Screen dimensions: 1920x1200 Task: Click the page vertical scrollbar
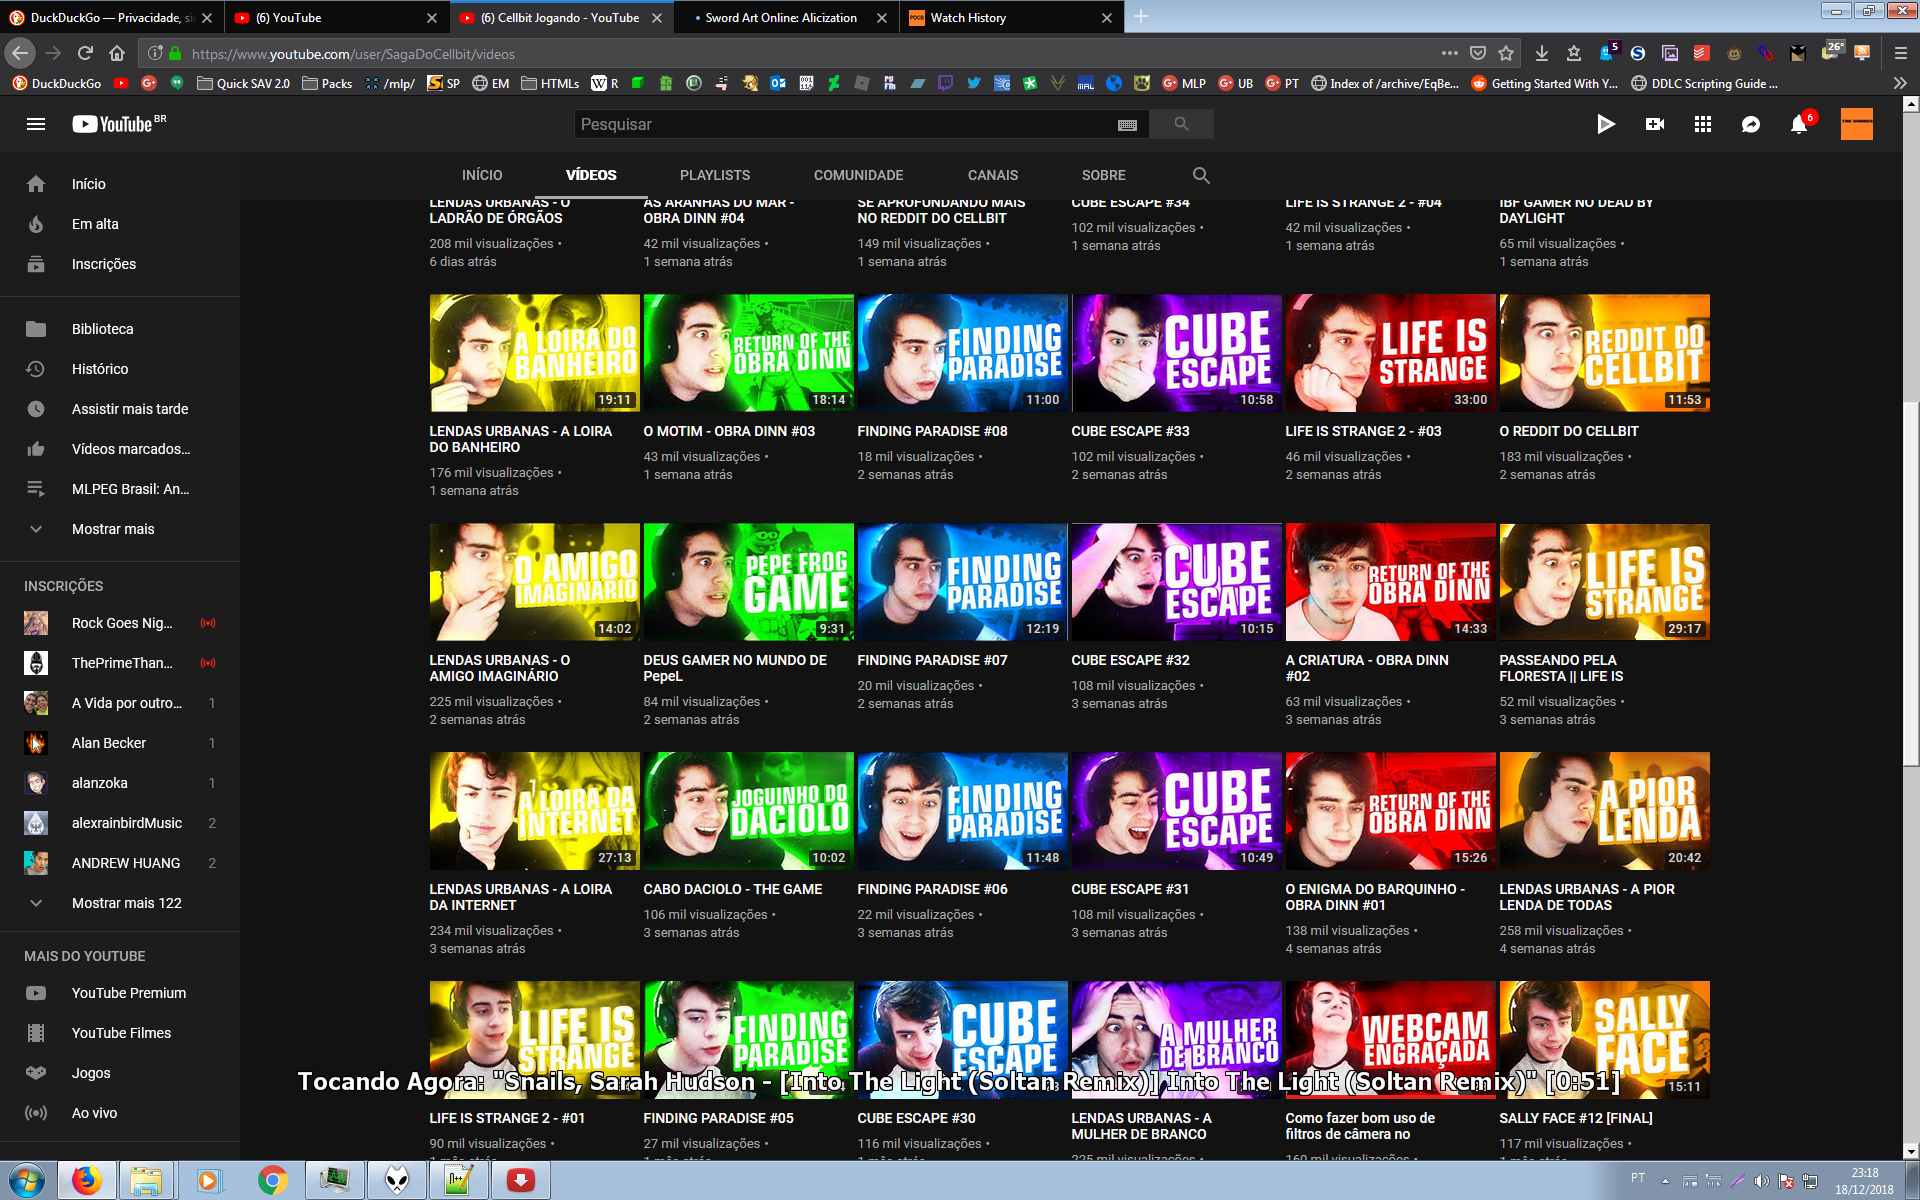[1910, 583]
